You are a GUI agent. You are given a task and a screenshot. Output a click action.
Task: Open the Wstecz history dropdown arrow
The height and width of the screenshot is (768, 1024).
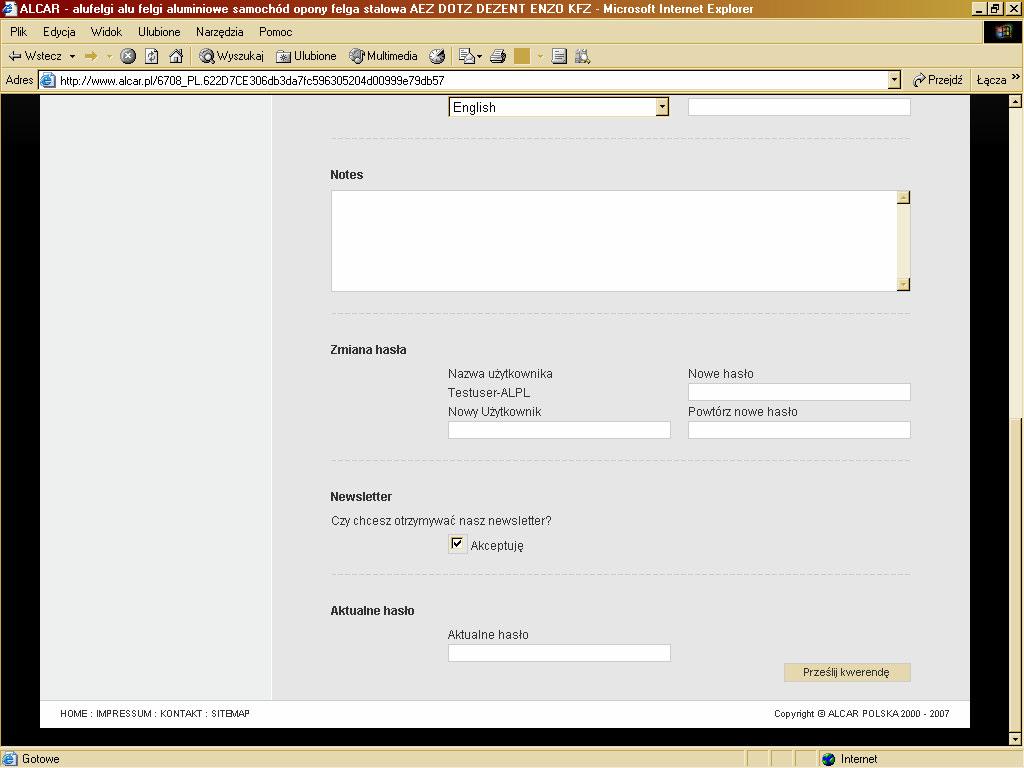[x=72, y=56]
